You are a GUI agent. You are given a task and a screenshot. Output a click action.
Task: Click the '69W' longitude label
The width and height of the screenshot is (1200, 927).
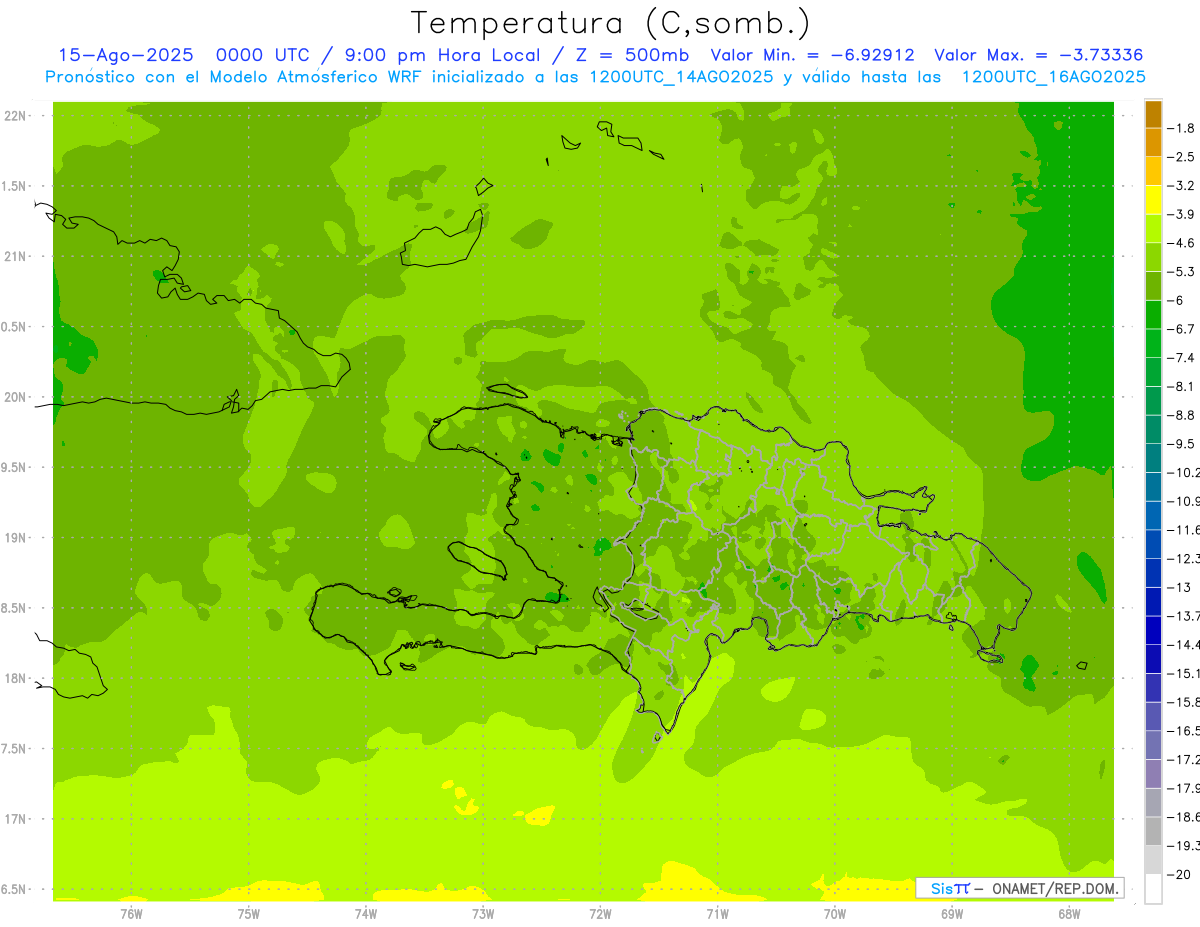pos(952,913)
